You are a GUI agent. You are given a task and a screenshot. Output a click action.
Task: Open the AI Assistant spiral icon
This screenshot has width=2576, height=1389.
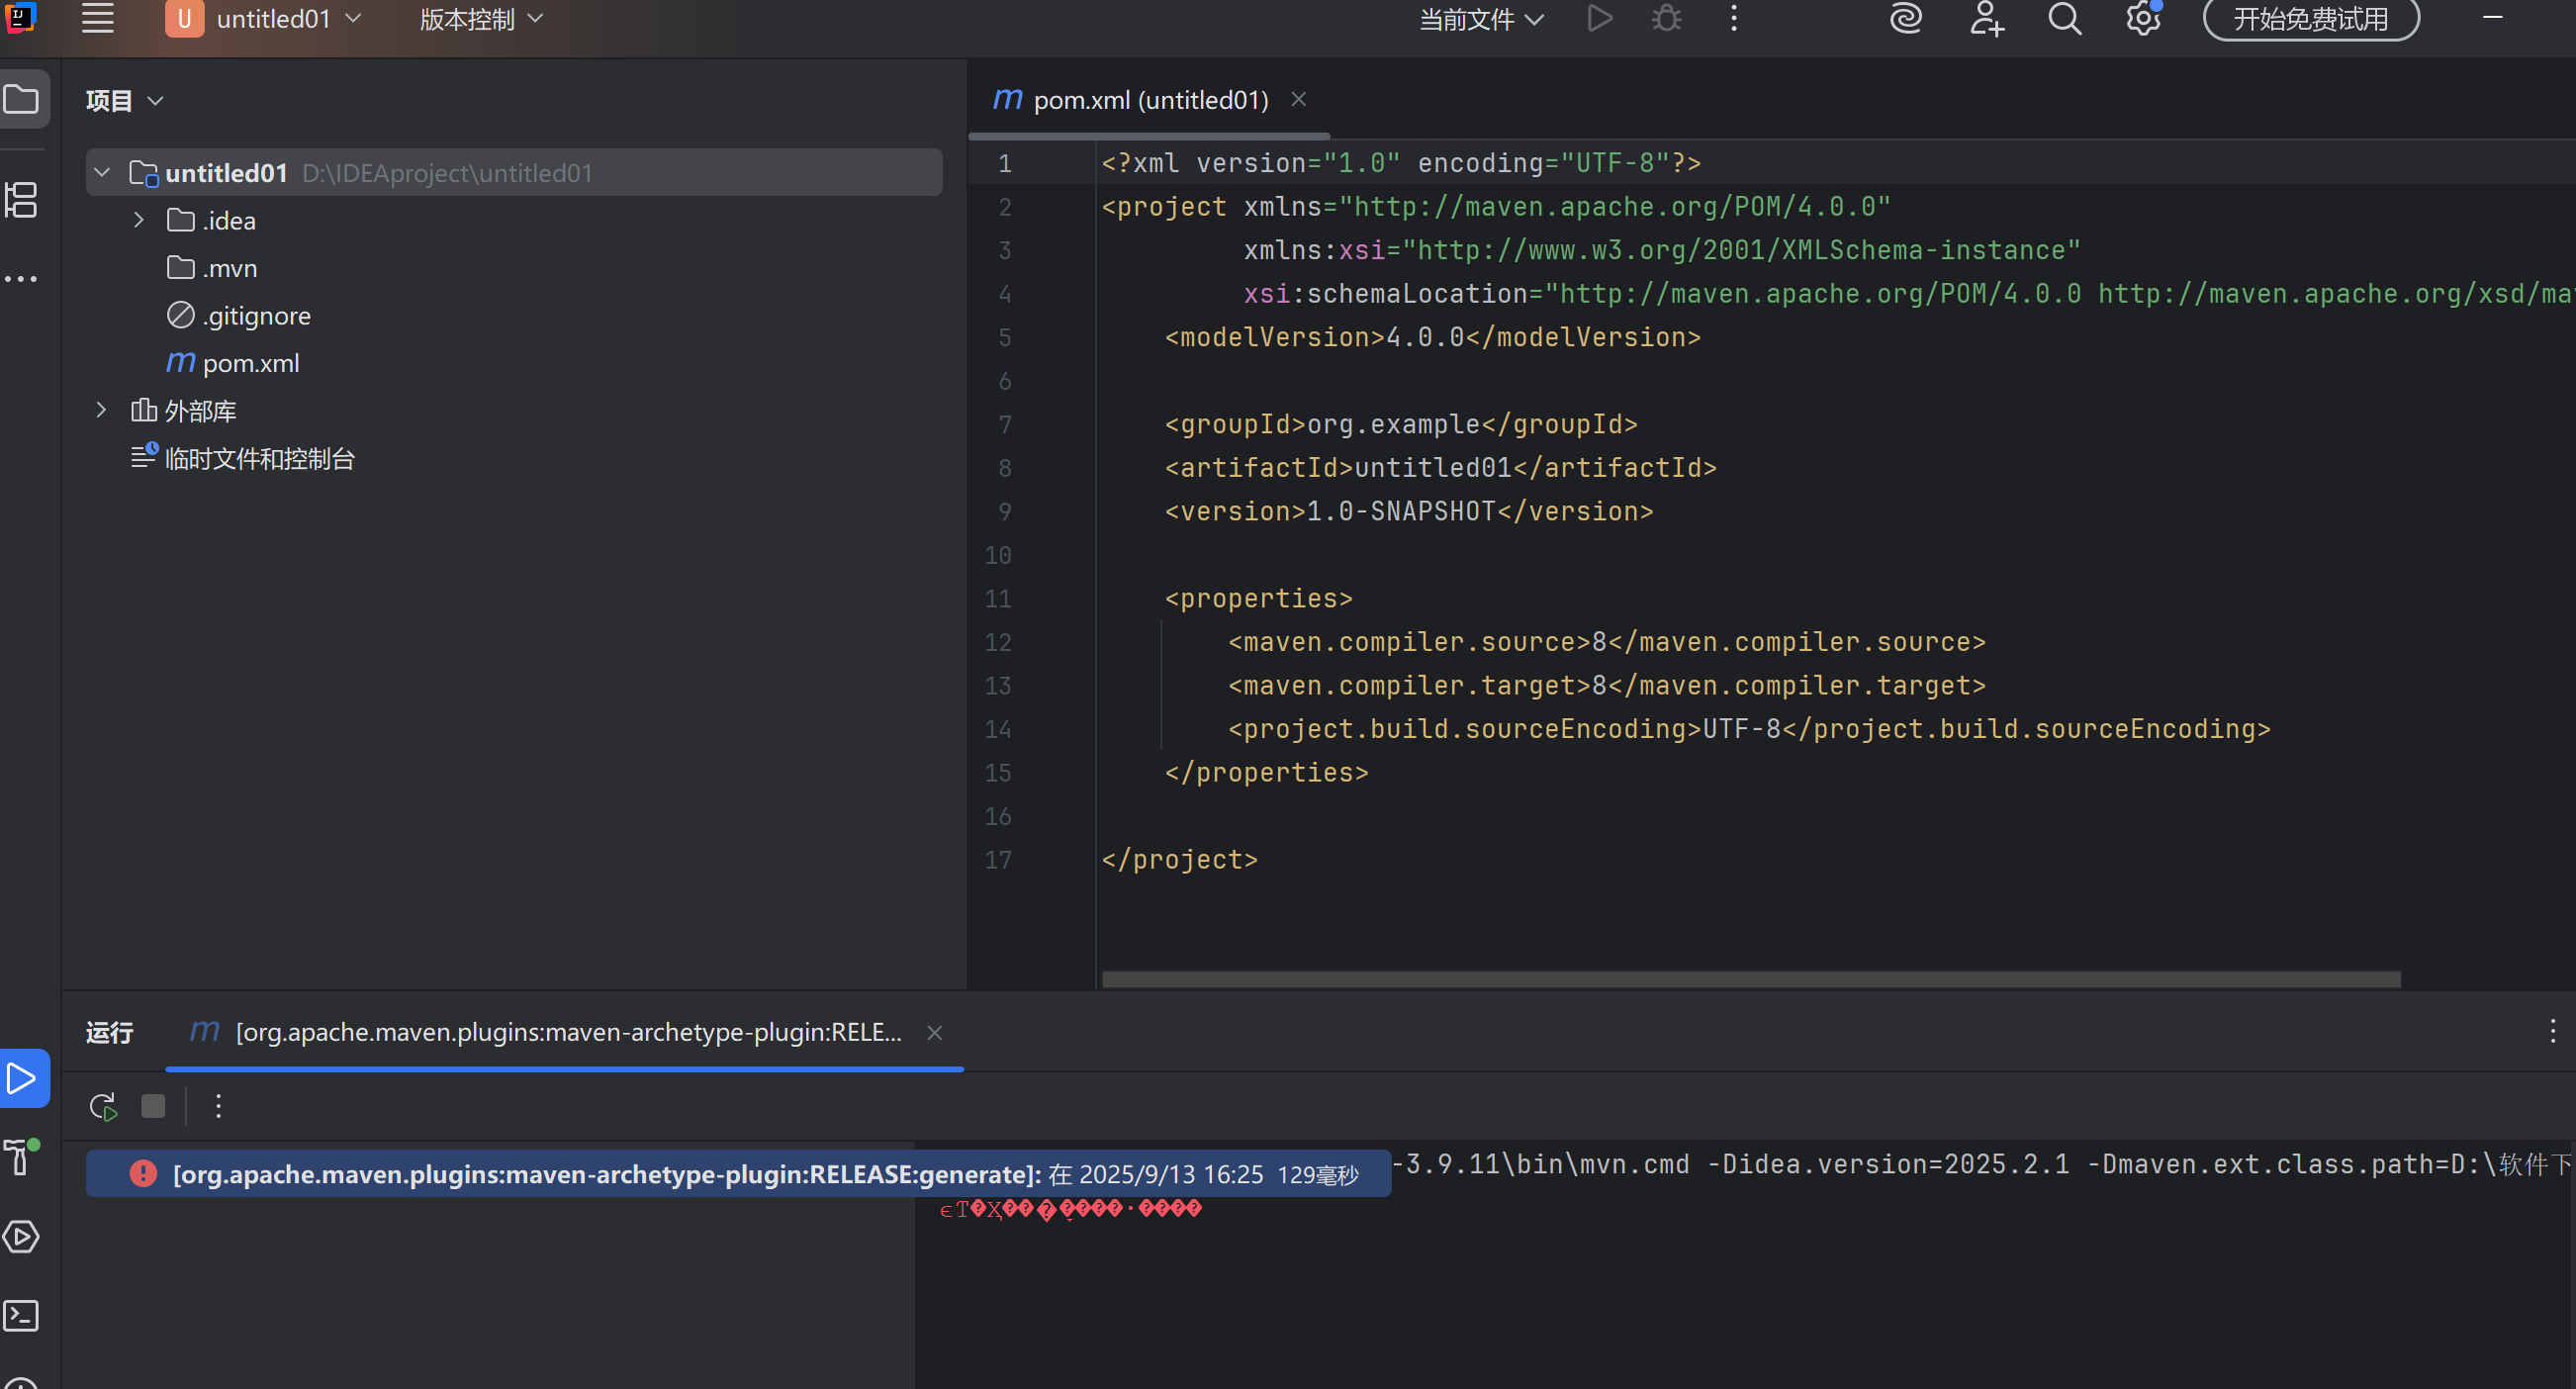(x=1906, y=19)
